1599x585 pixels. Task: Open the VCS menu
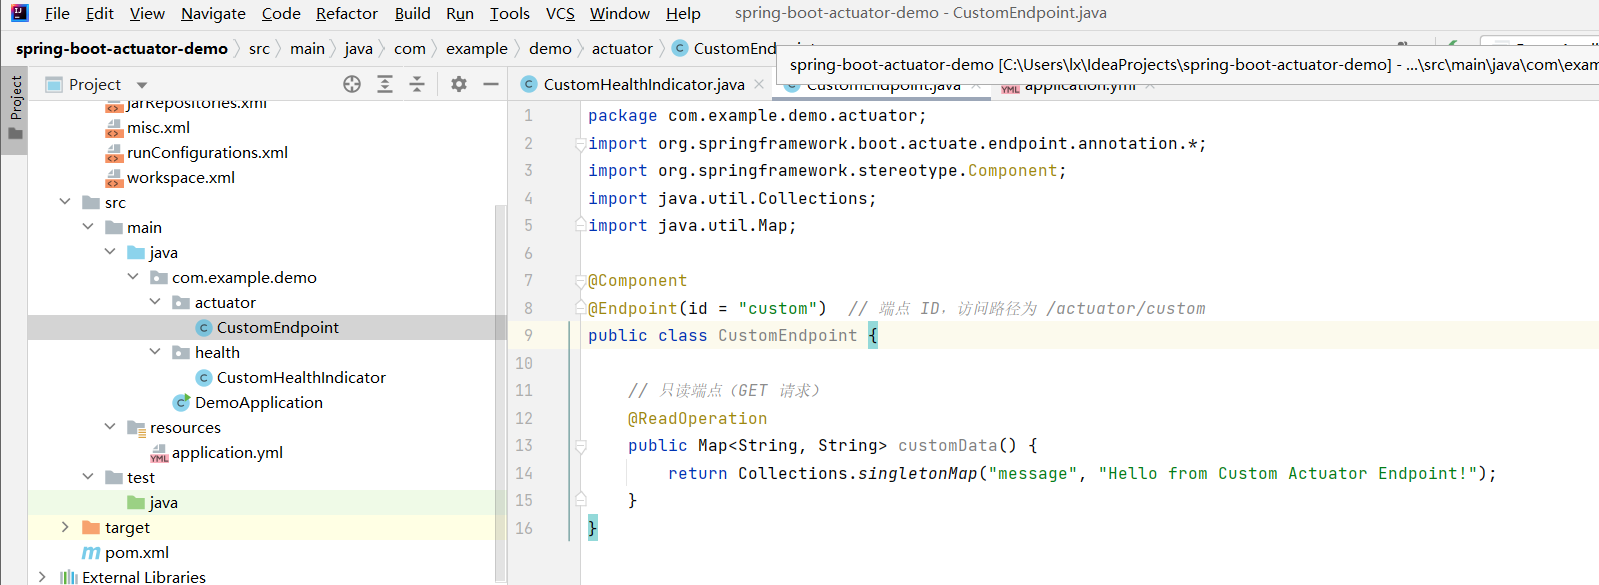point(560,13)
